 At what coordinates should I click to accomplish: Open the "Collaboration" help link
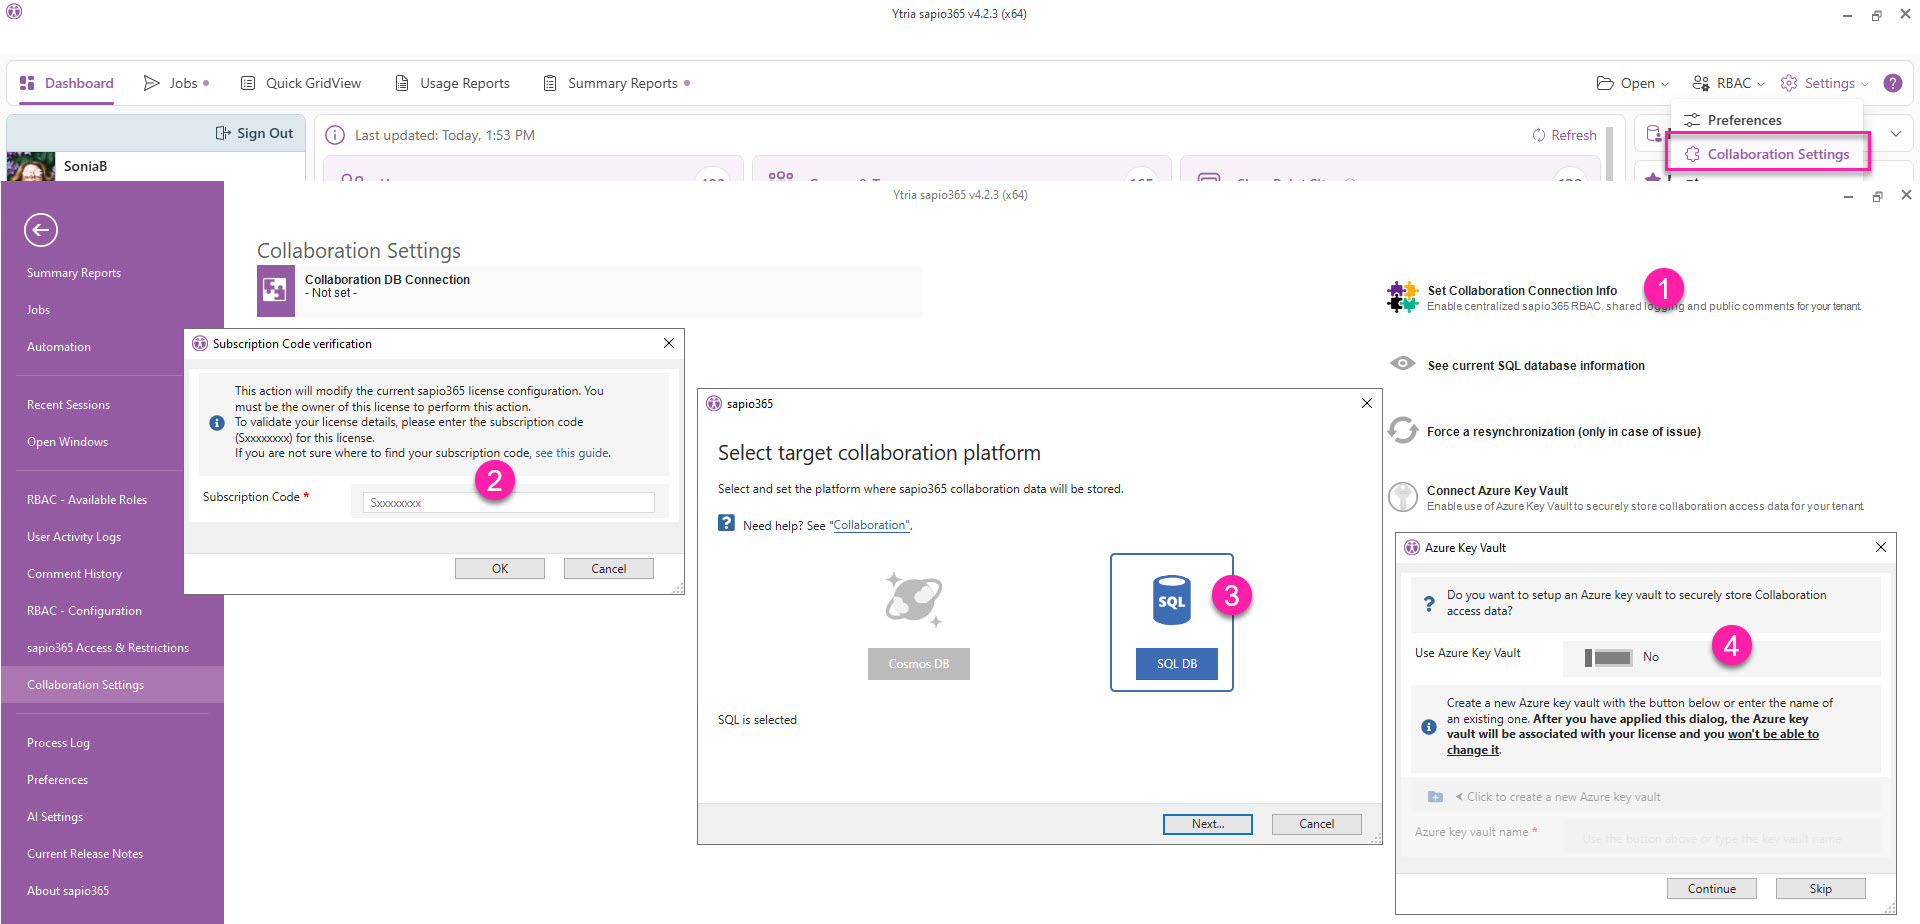pyautogui.click(x=871, y=525)
